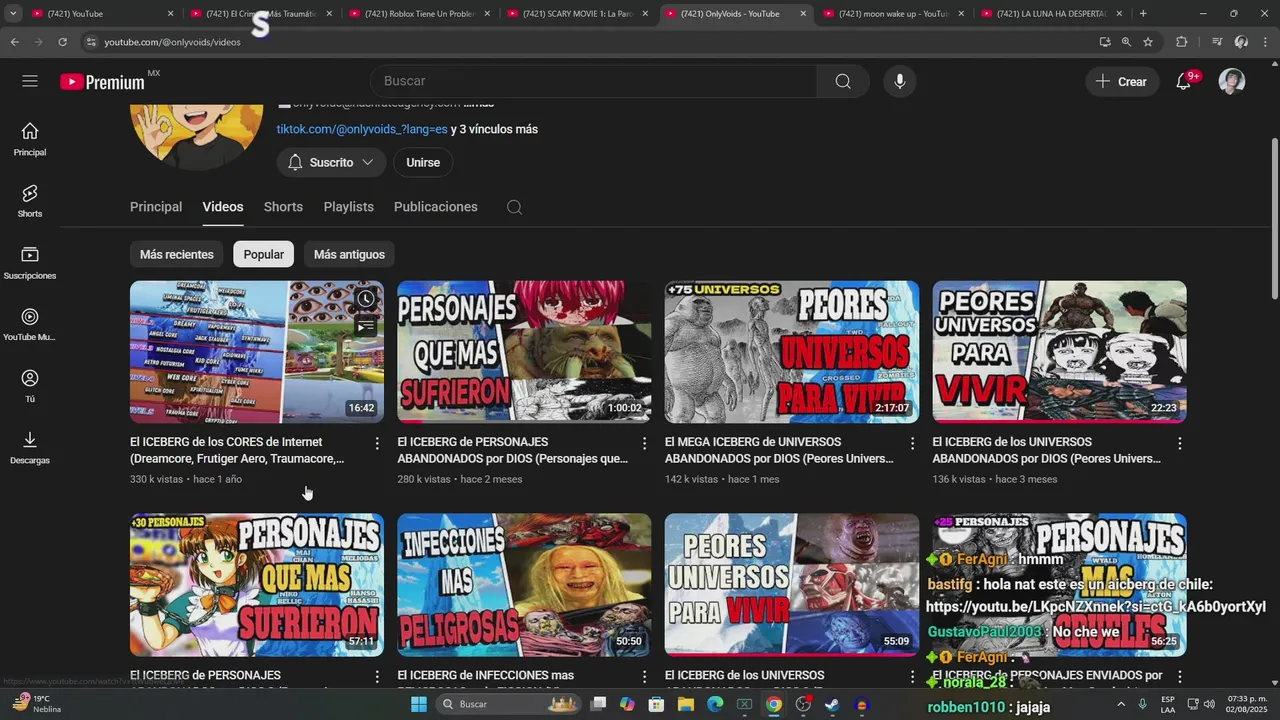Open File Explorer from taskbar
Screen dimensions: 1280x720
[x=686, y=704]
